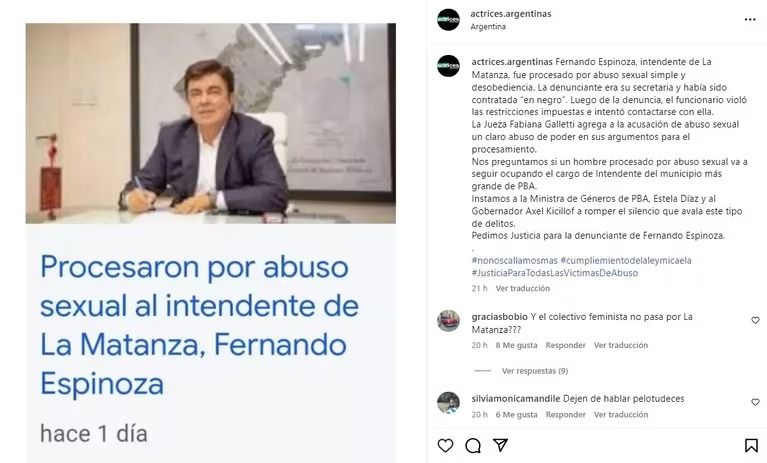Open hashtag #nonoscallamosmas
767x463 pixels.
pos(515,261)
